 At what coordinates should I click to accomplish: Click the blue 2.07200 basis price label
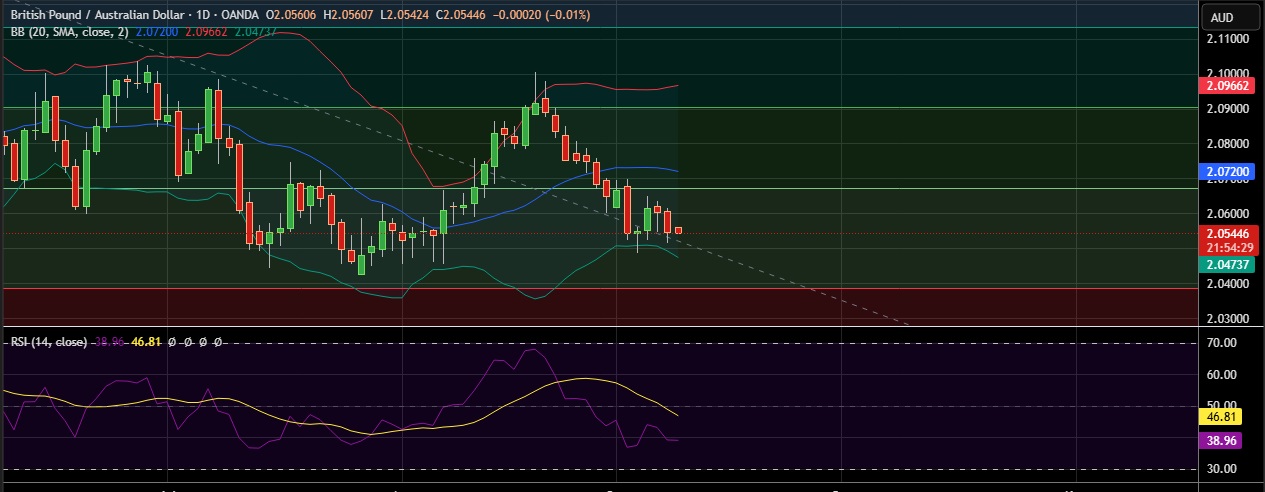tap(1228, 172)
